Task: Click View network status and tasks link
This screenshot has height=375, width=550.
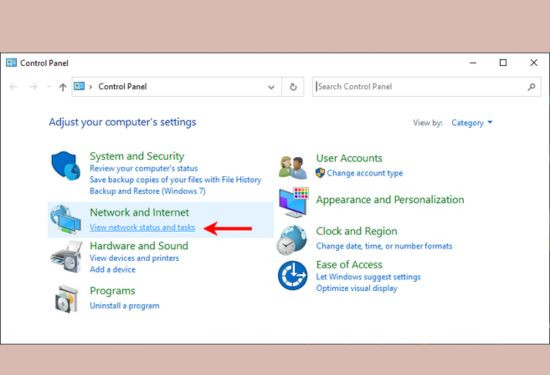Action: [x=142, y=227]
